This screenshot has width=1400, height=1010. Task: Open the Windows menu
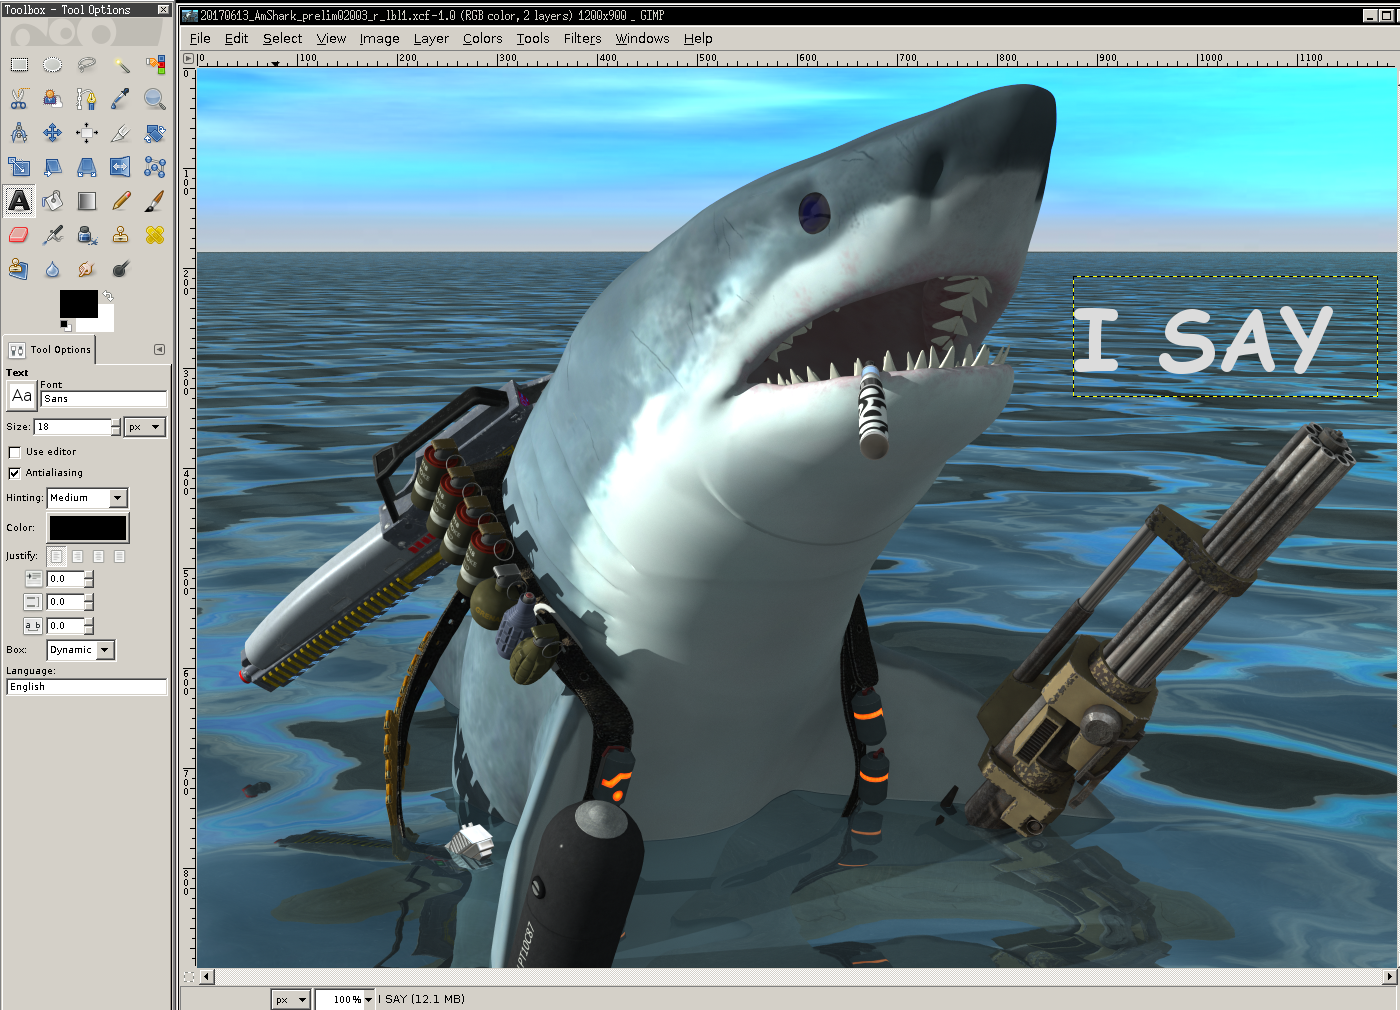pos(642,38)
